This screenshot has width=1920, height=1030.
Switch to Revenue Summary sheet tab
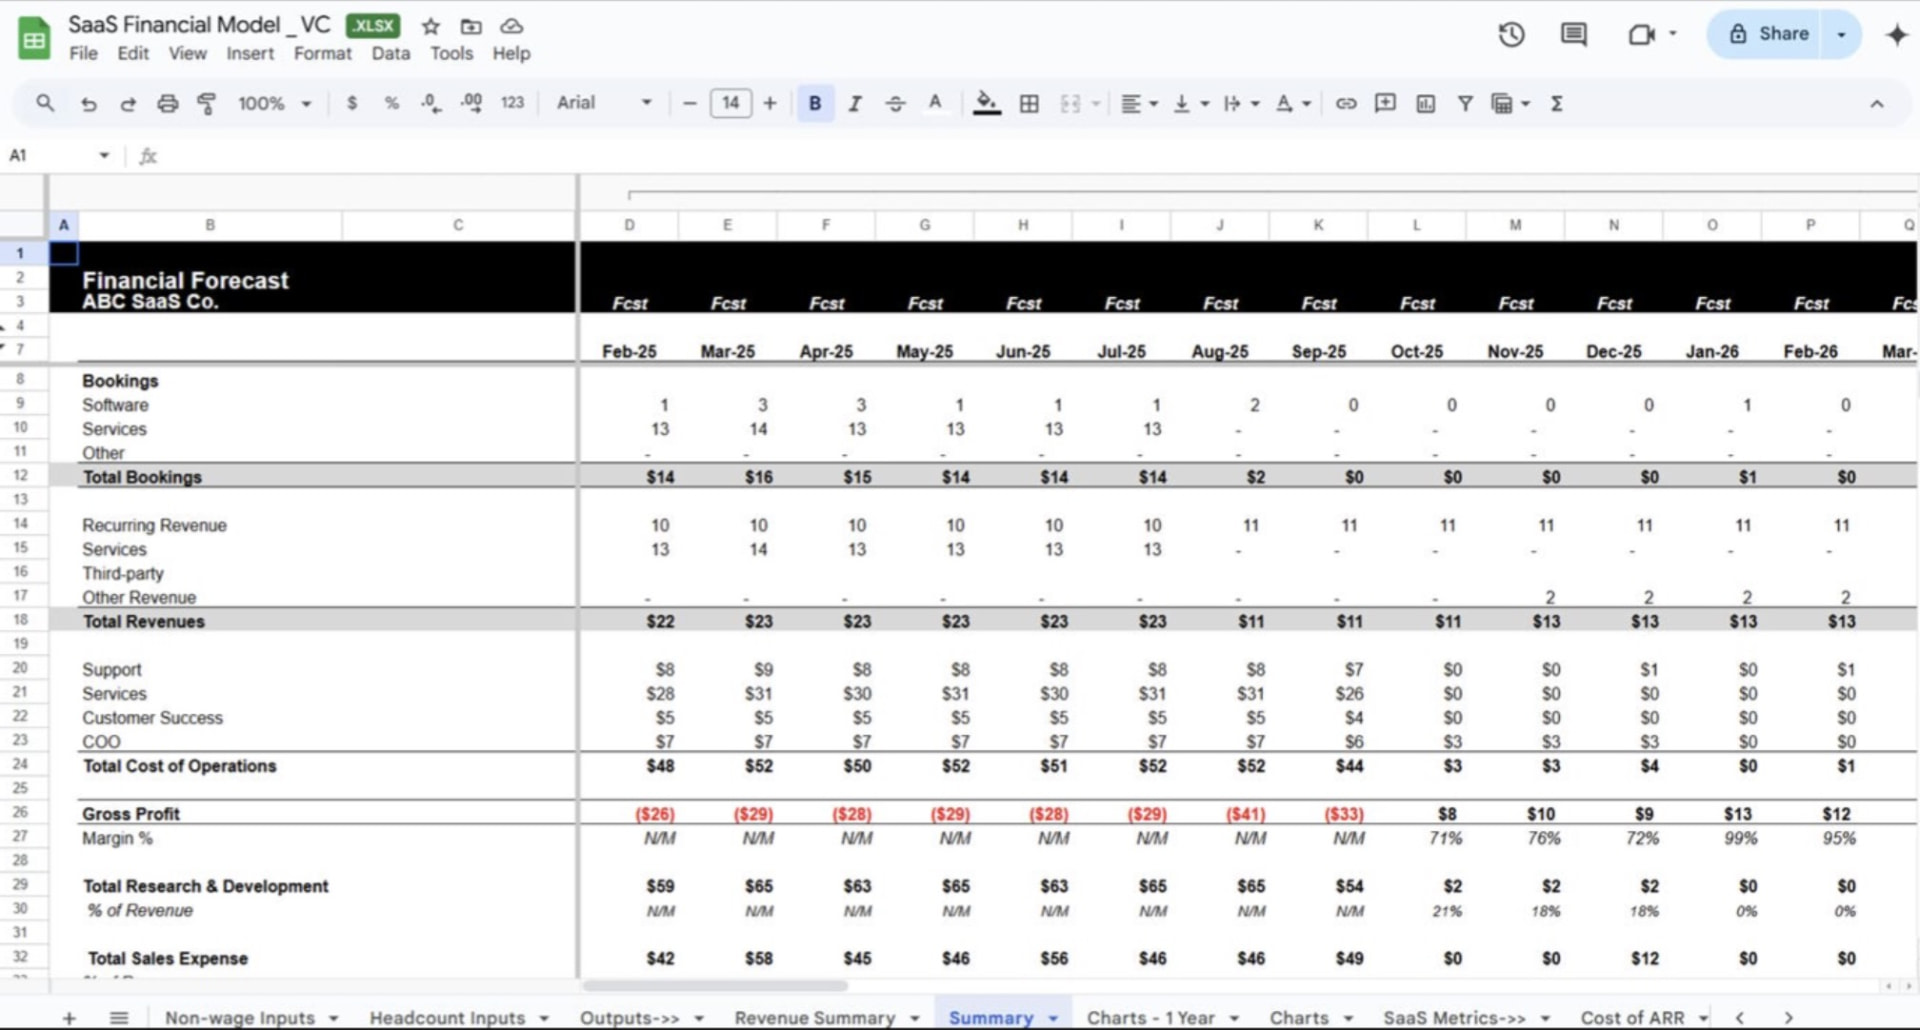tap(814, 1018)
